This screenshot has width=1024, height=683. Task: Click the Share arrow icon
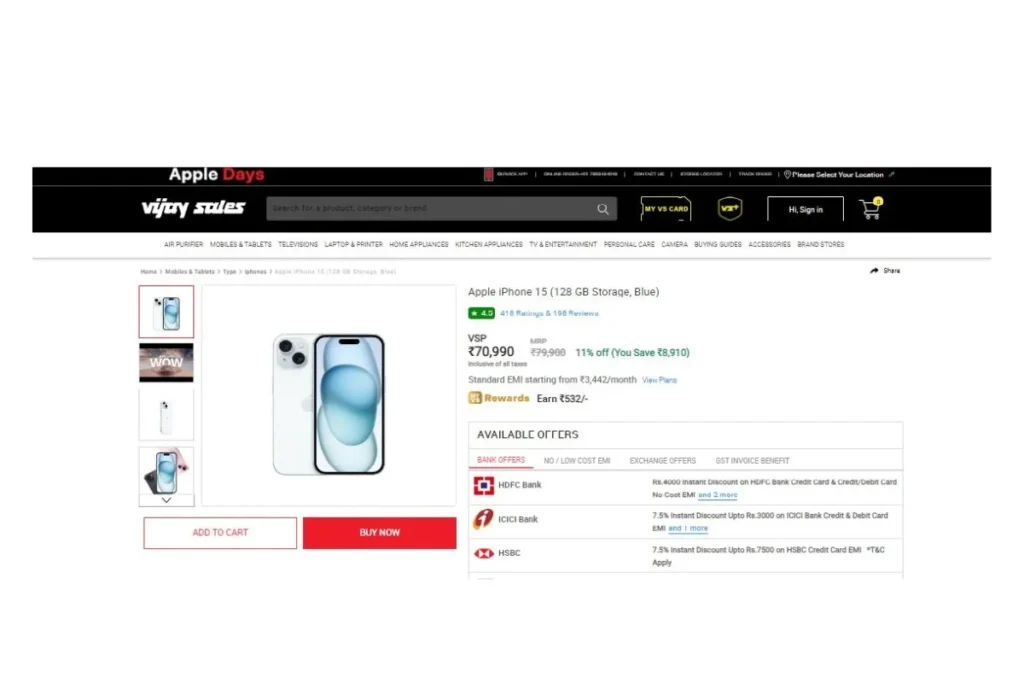pos(874,270)
